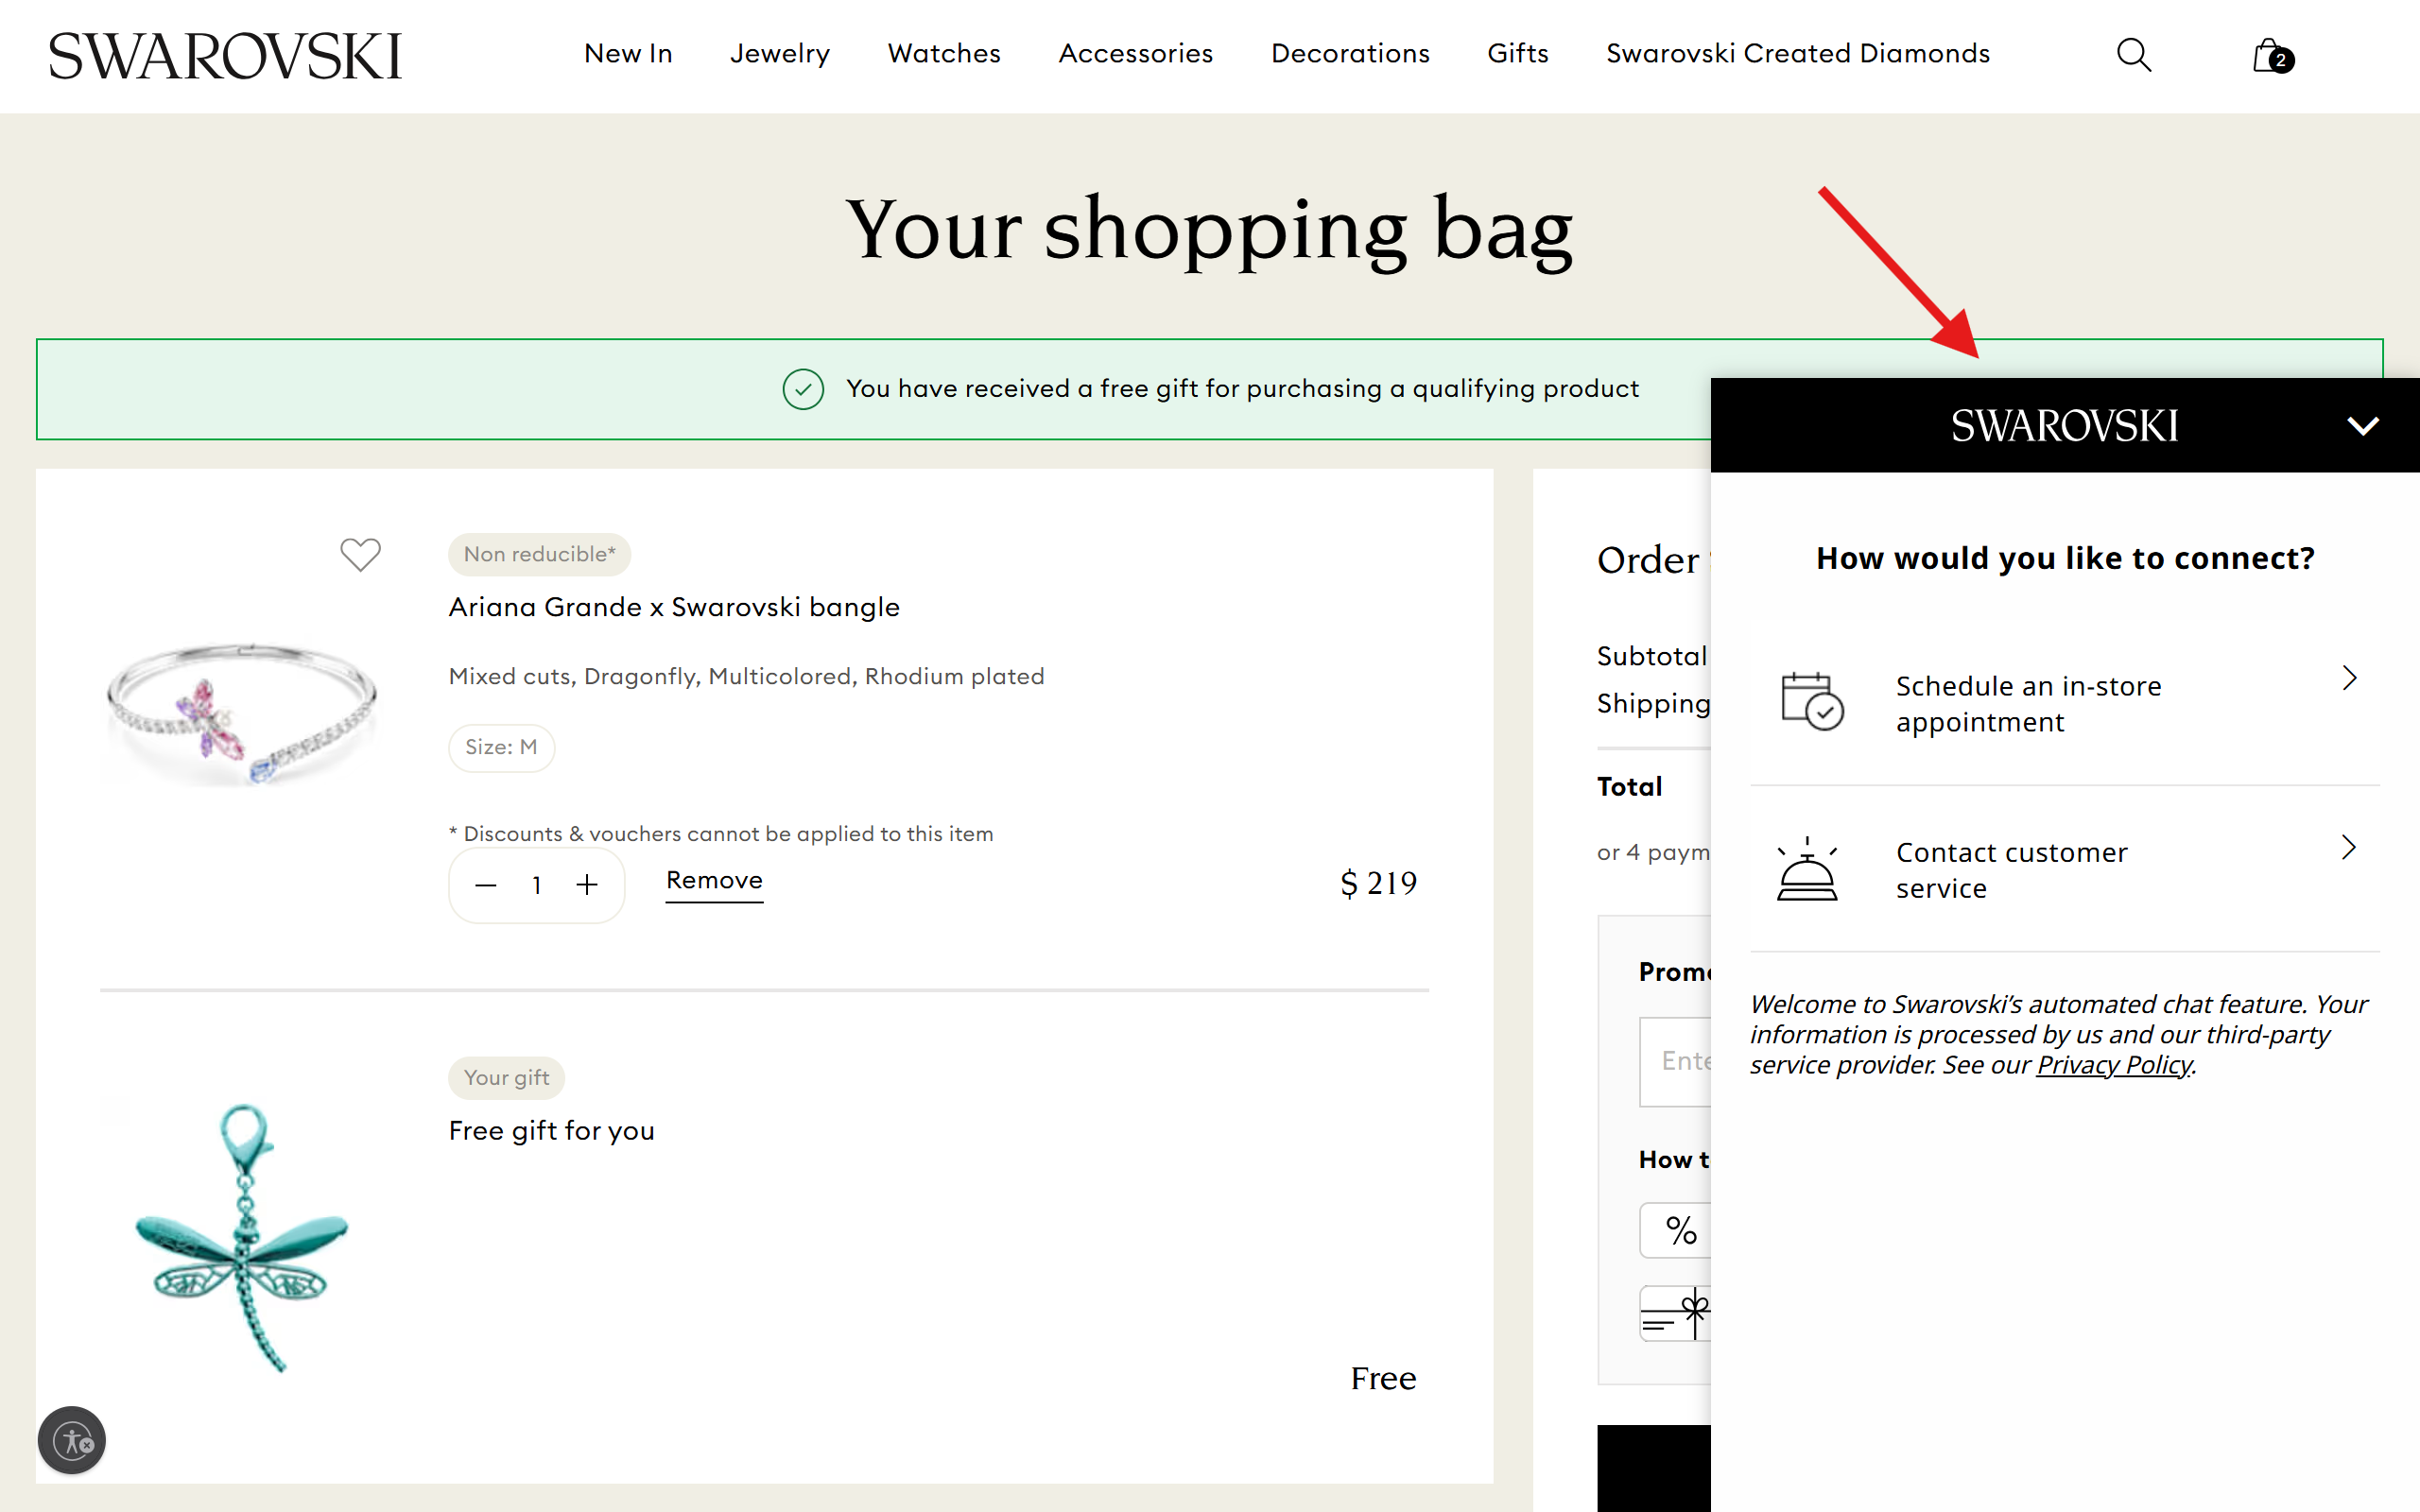The image size is (2420, 1512).
Task: Open the Swarovski Created Diamonds menu
Action: (1797, 55)
